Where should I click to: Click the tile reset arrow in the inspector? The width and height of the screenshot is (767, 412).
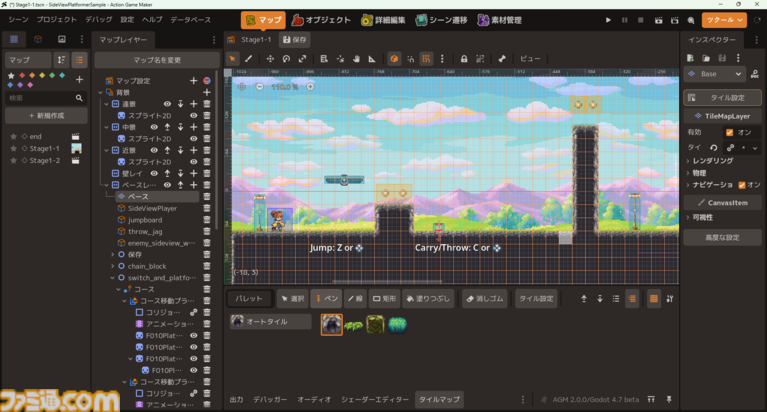[x=714, y=147]
